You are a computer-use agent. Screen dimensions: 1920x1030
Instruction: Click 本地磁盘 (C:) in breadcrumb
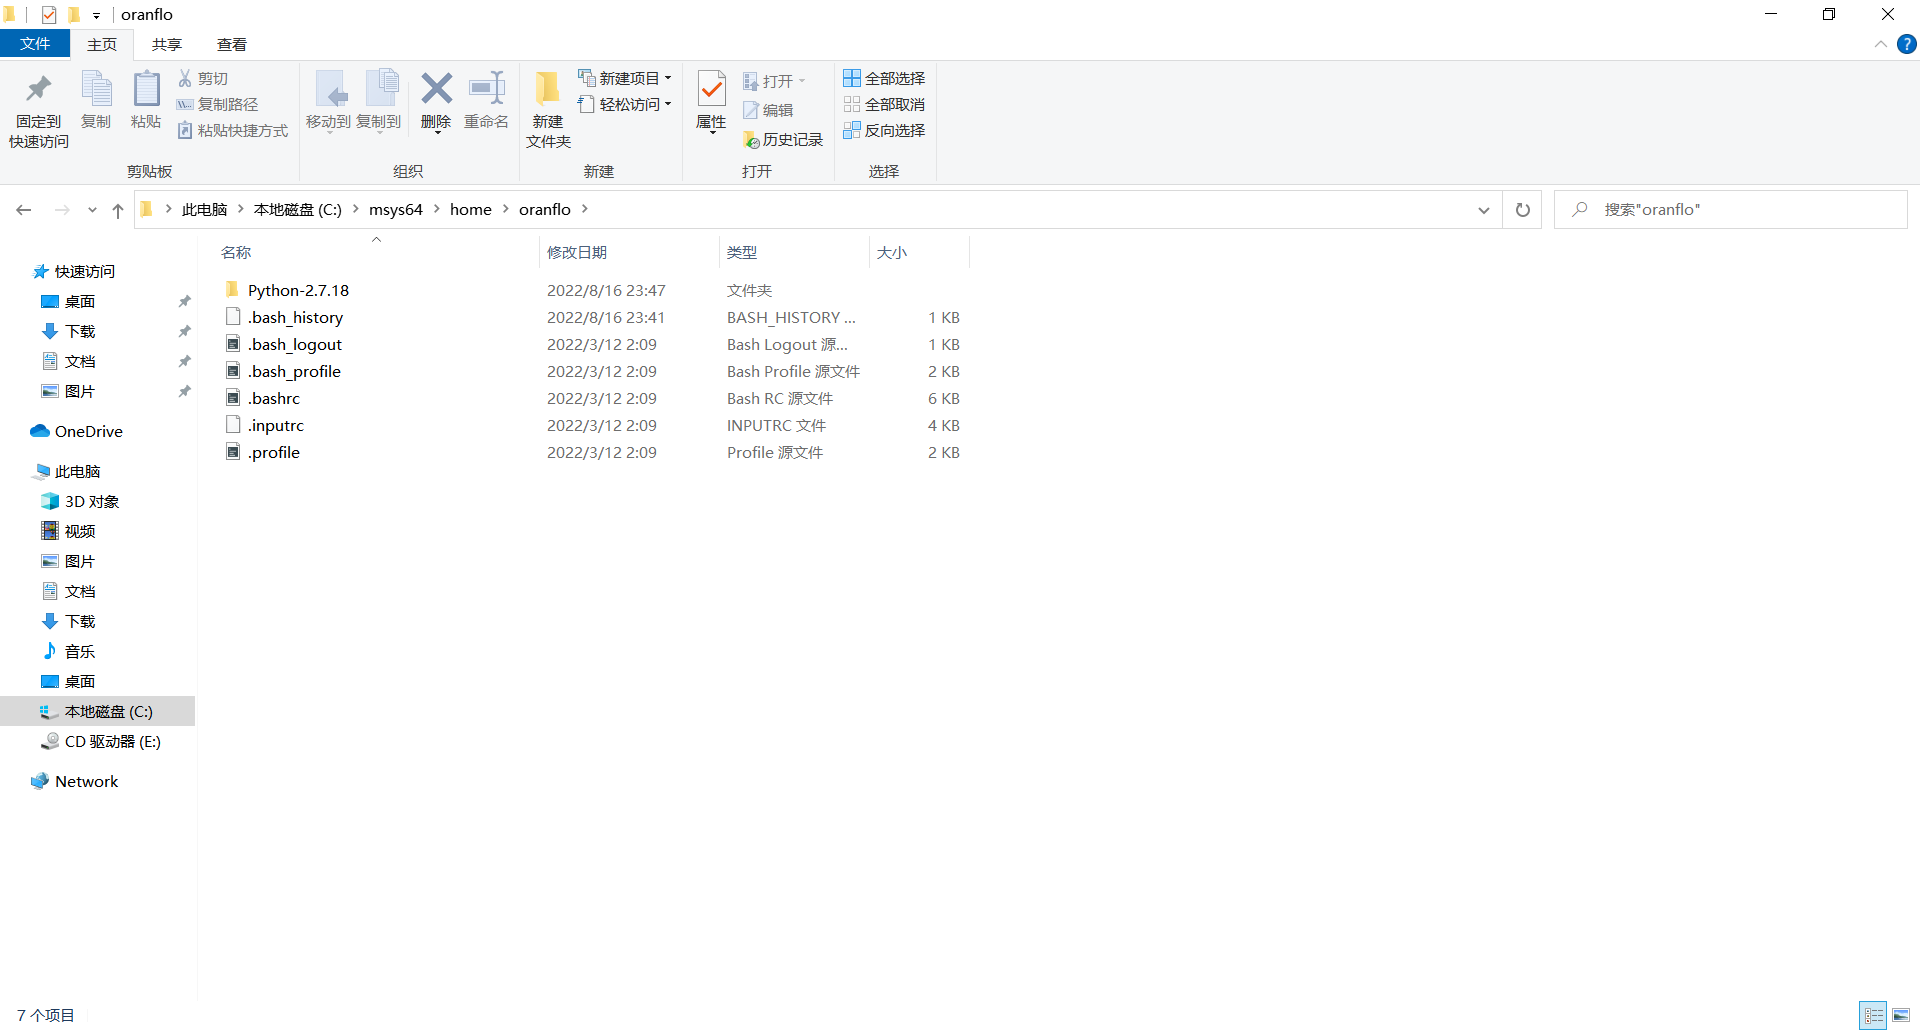[x=298, y=209]
